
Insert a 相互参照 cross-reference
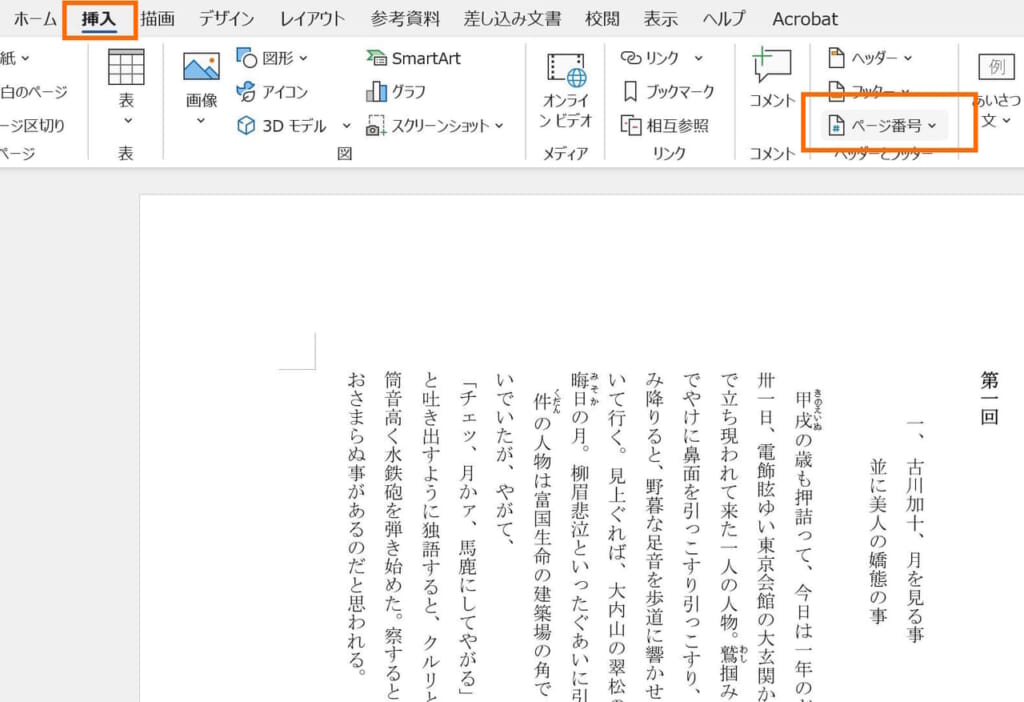click(665, 125)
